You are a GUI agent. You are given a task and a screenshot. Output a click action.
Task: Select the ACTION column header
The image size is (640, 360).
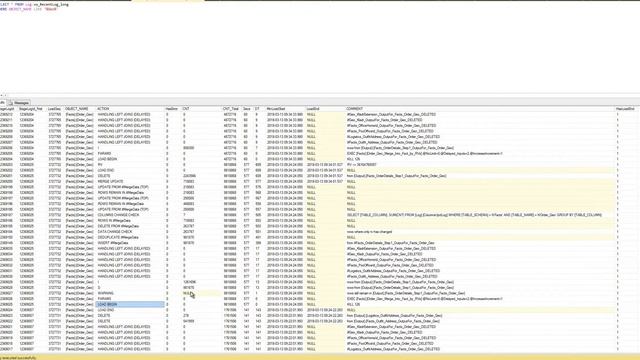tap(103, 109)
